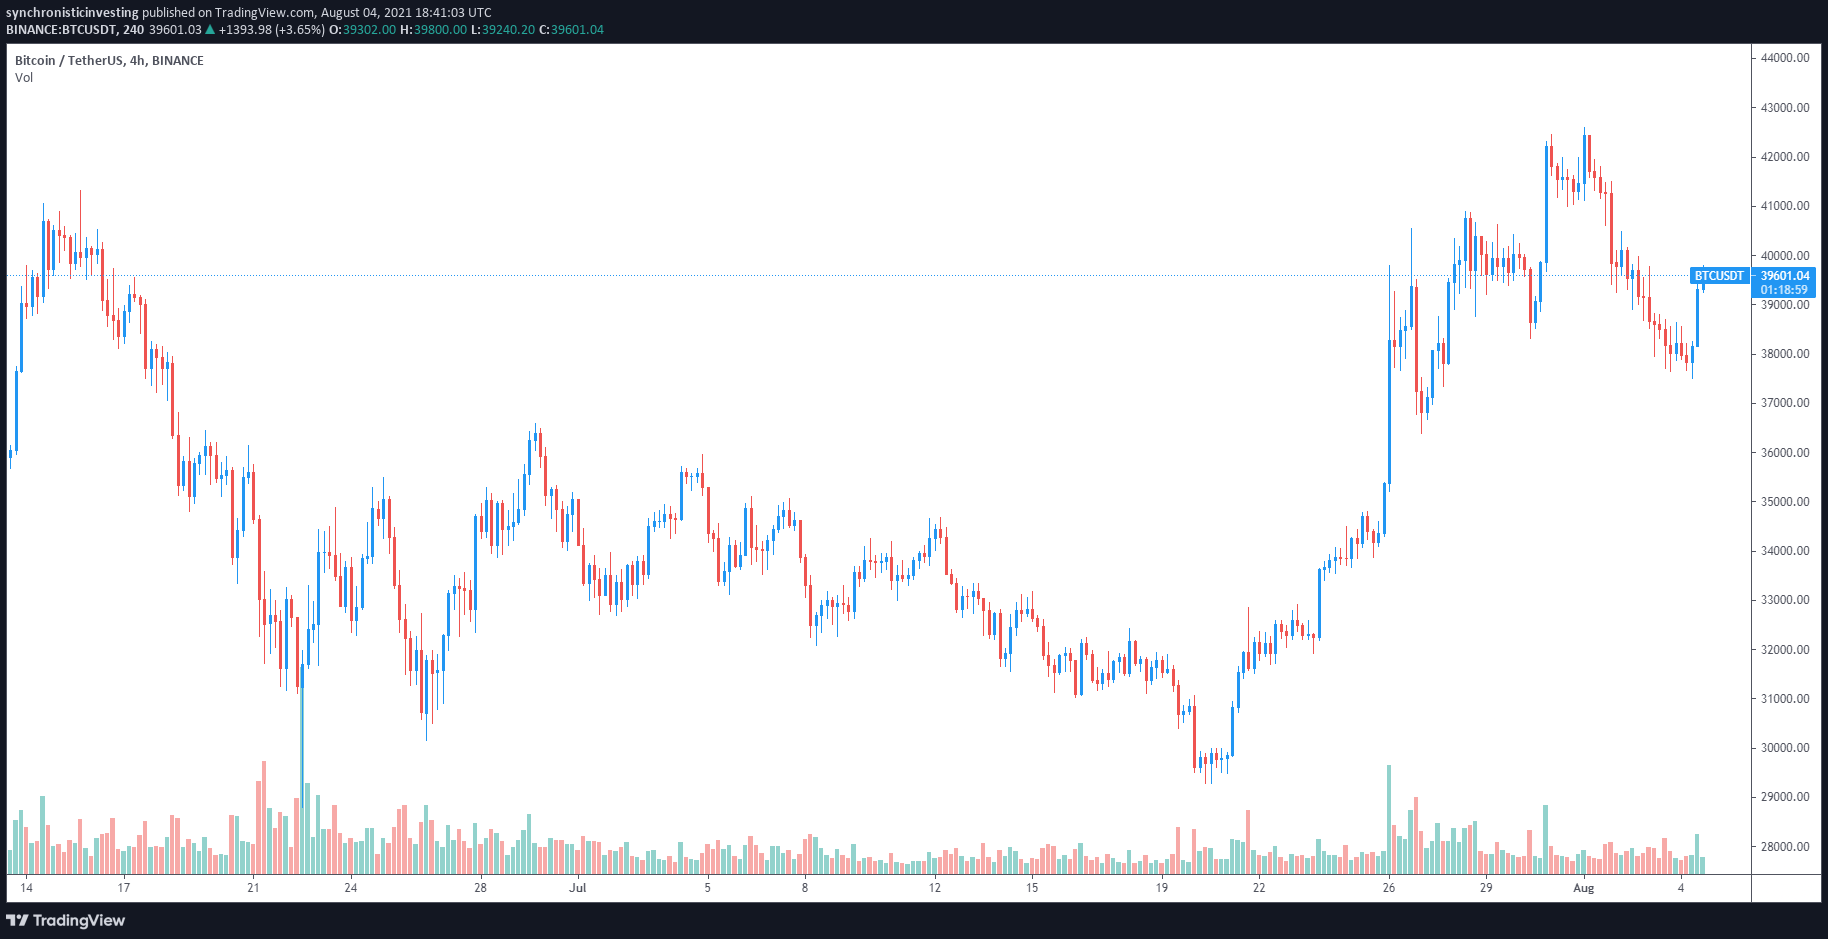Click the TradingView logo icon
The width and height of the screenshot is (1828, 939).
[17, 920]
